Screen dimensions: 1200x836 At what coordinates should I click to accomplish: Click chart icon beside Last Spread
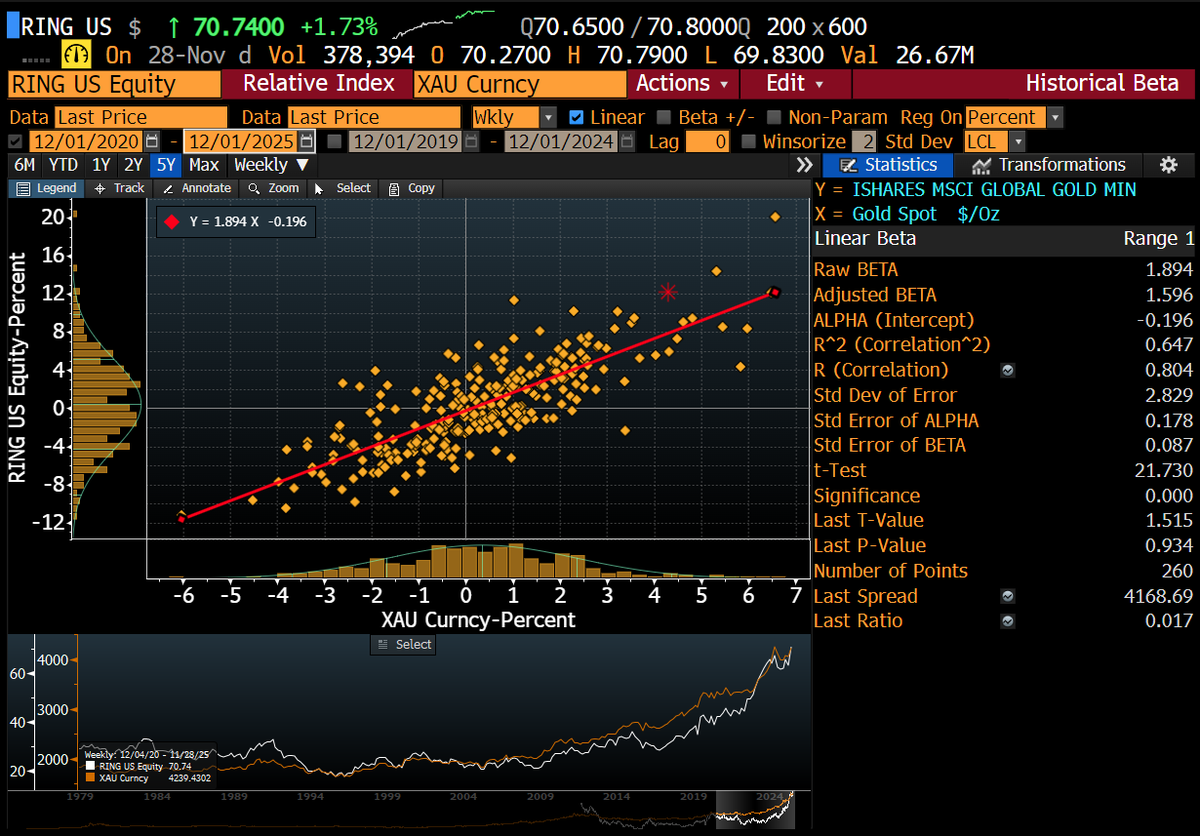click(1008, 596)
